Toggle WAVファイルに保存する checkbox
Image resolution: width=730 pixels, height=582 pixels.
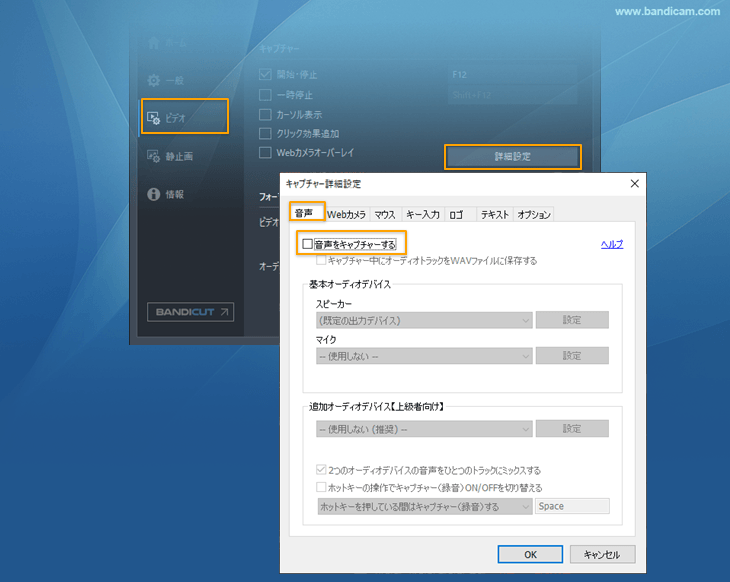click(x=321, y=260)
